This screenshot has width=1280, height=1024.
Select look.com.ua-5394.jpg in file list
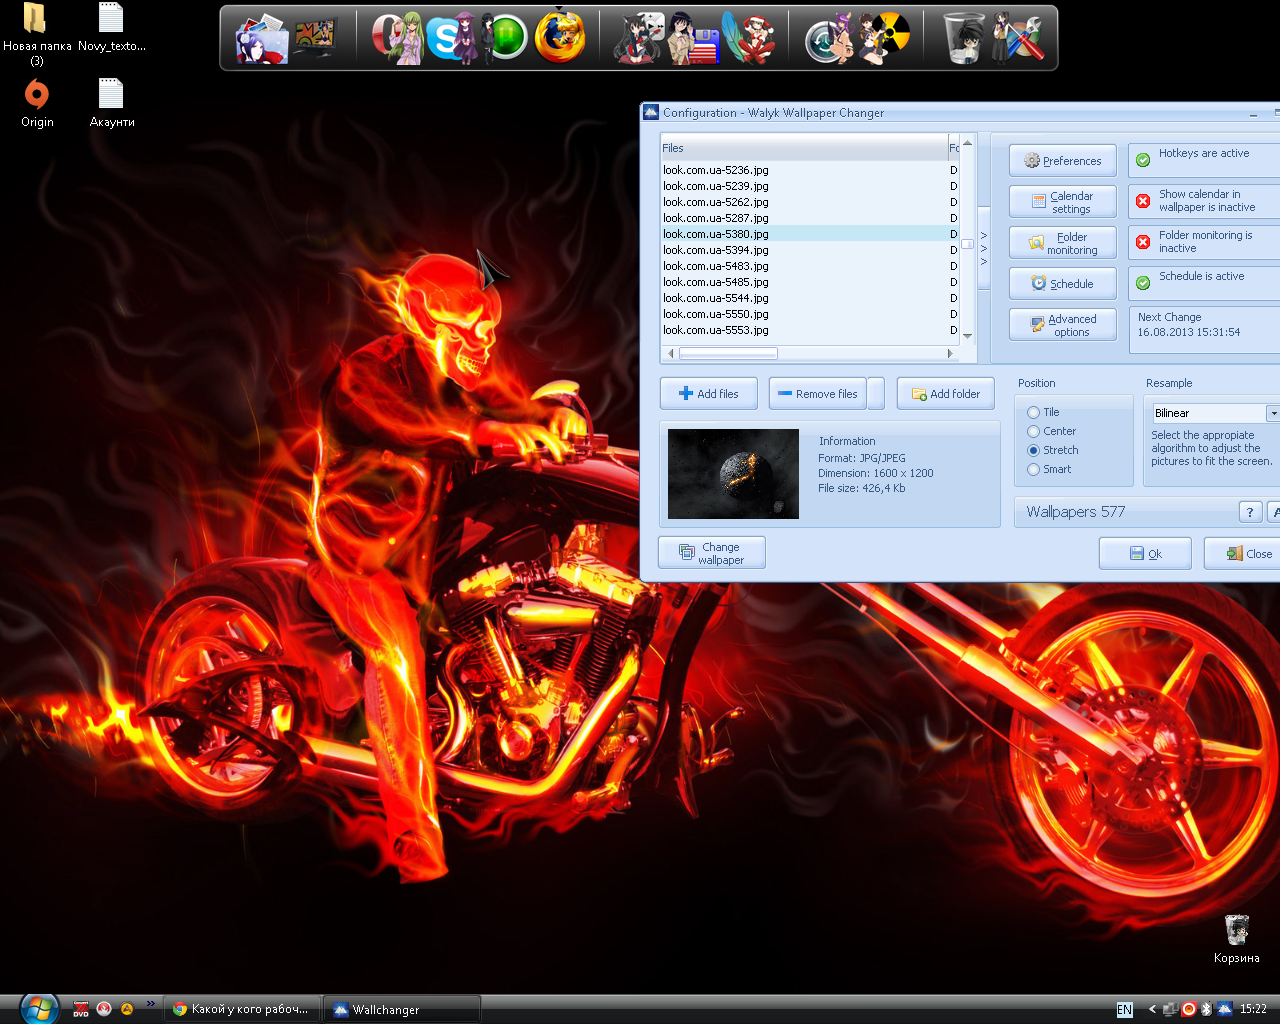(x=809, y=250)
